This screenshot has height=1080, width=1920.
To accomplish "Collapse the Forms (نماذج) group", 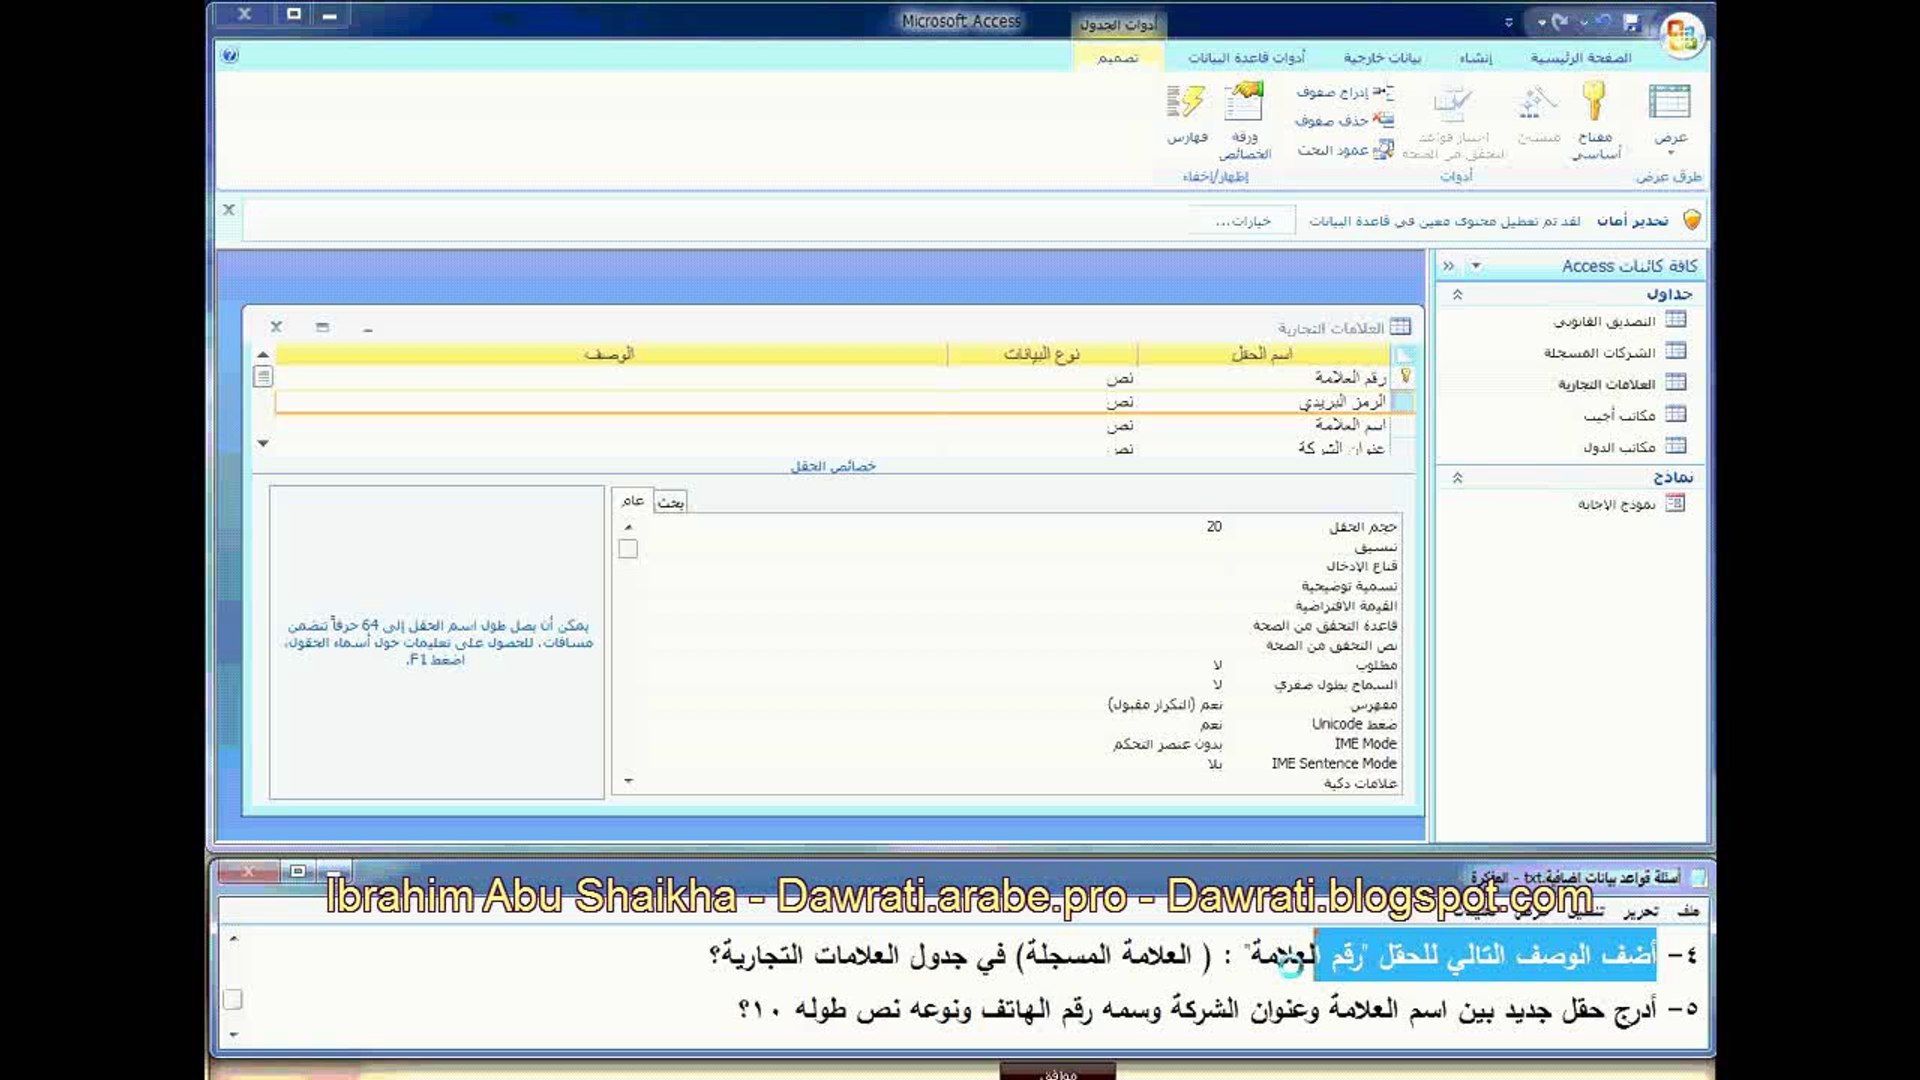I will [x=1457, y=478].
